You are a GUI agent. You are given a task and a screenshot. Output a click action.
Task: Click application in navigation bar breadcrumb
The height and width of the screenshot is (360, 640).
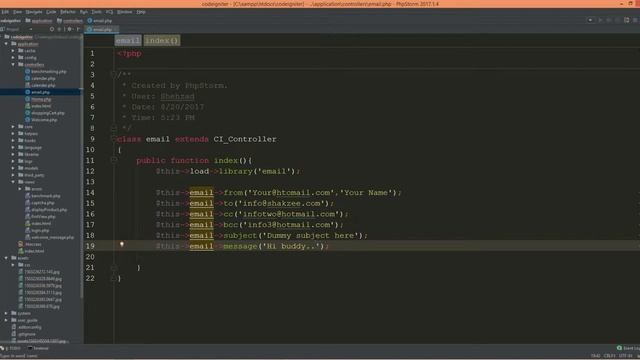tap(39, 20)
